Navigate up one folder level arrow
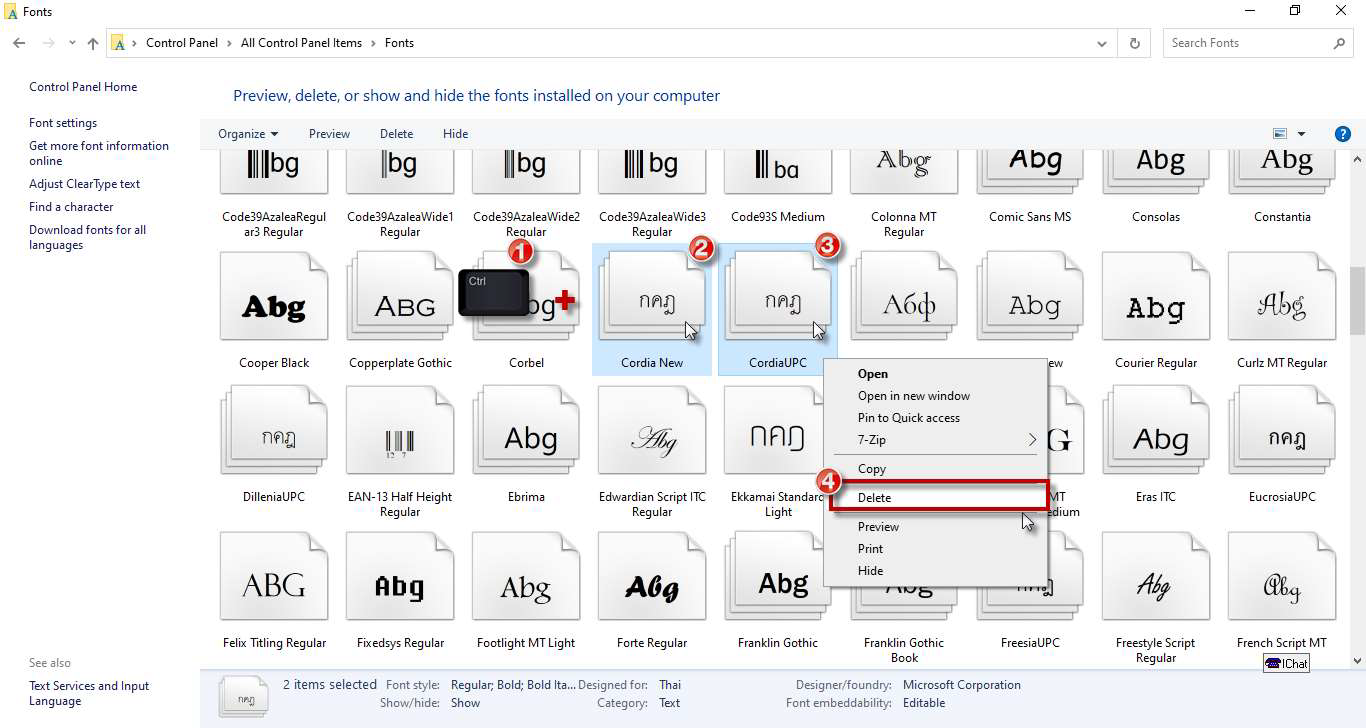The height and width of the screenshot is (728, 1366). [x=93, y=43]
